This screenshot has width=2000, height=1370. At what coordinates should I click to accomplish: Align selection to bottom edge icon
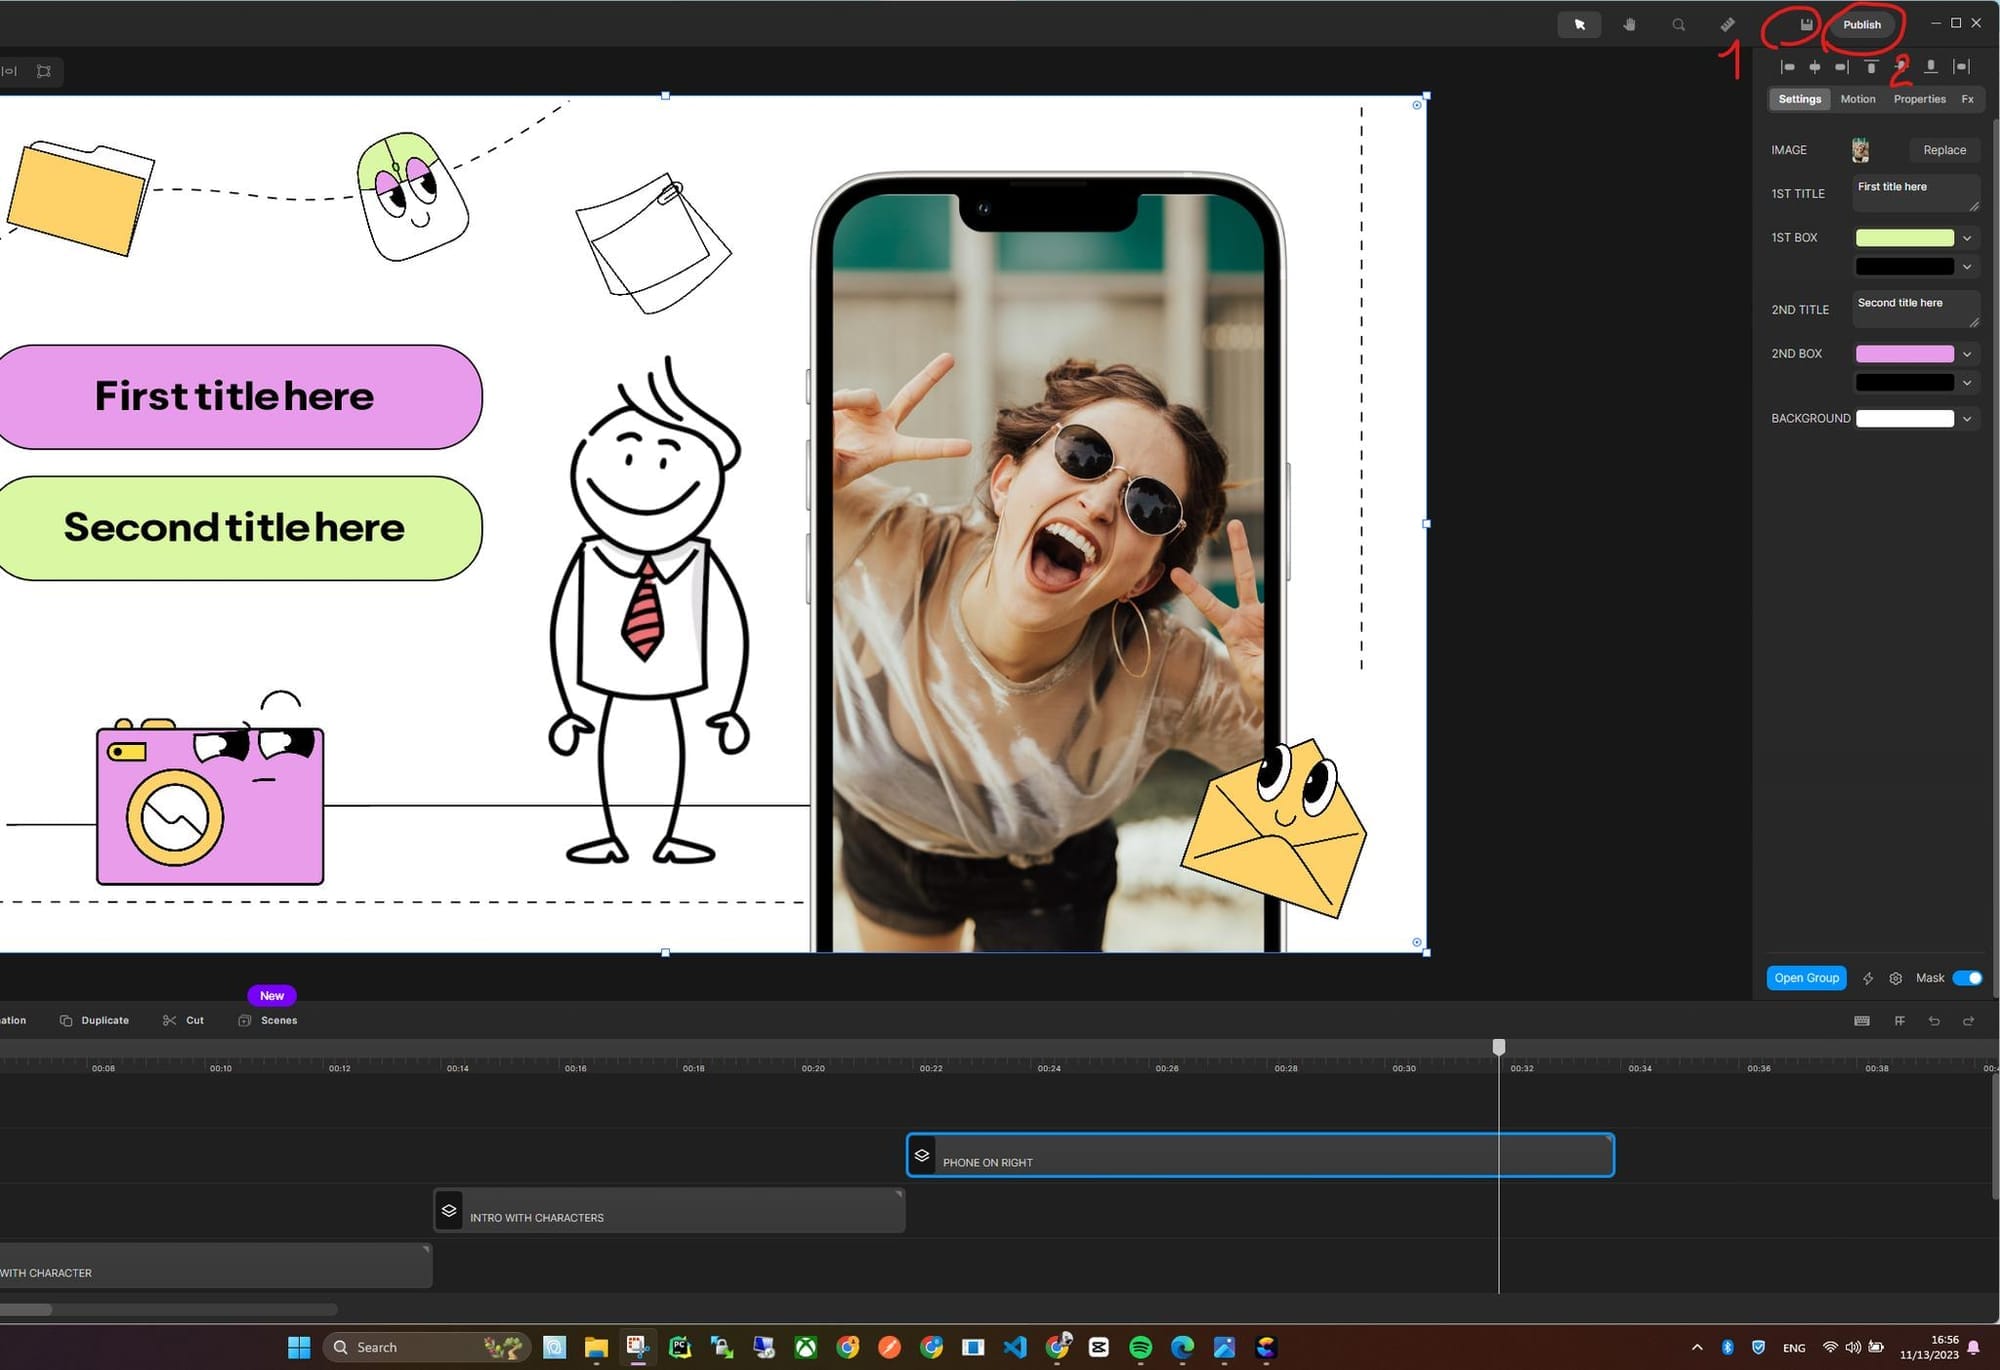pos(1931,67)
